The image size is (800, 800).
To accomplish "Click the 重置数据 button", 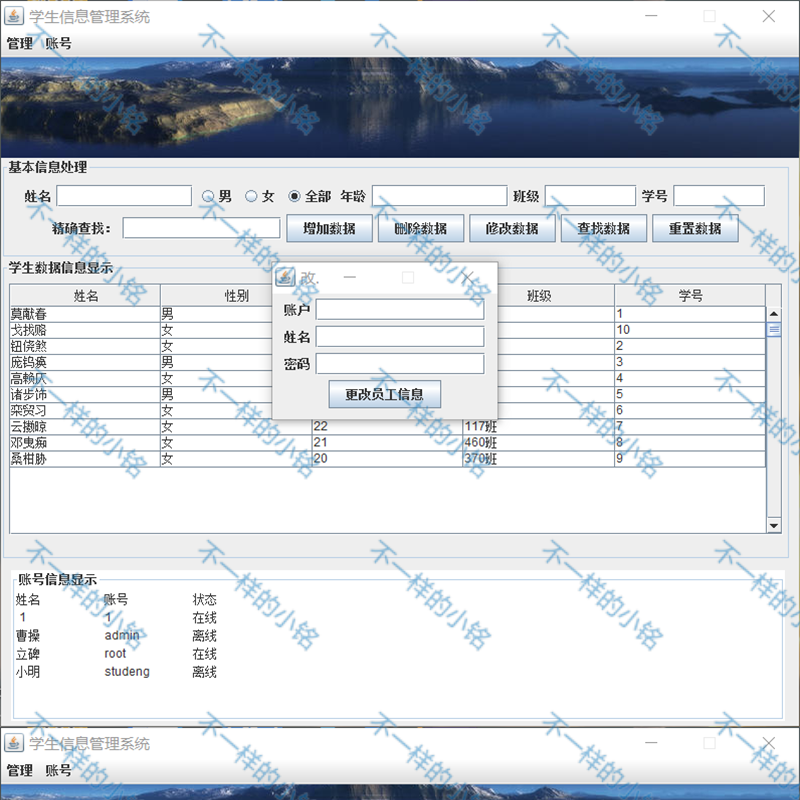I will (x=695, y=228).
